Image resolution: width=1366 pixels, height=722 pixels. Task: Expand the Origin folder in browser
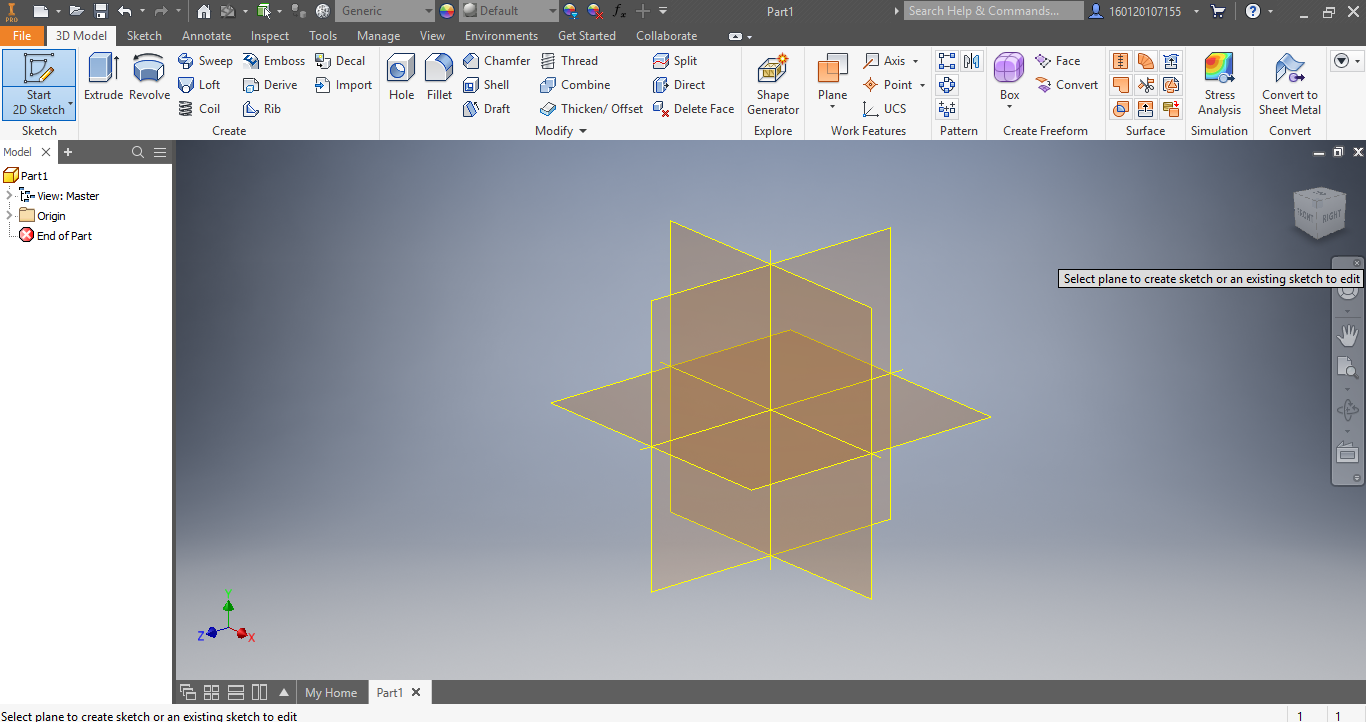[10, 215]
